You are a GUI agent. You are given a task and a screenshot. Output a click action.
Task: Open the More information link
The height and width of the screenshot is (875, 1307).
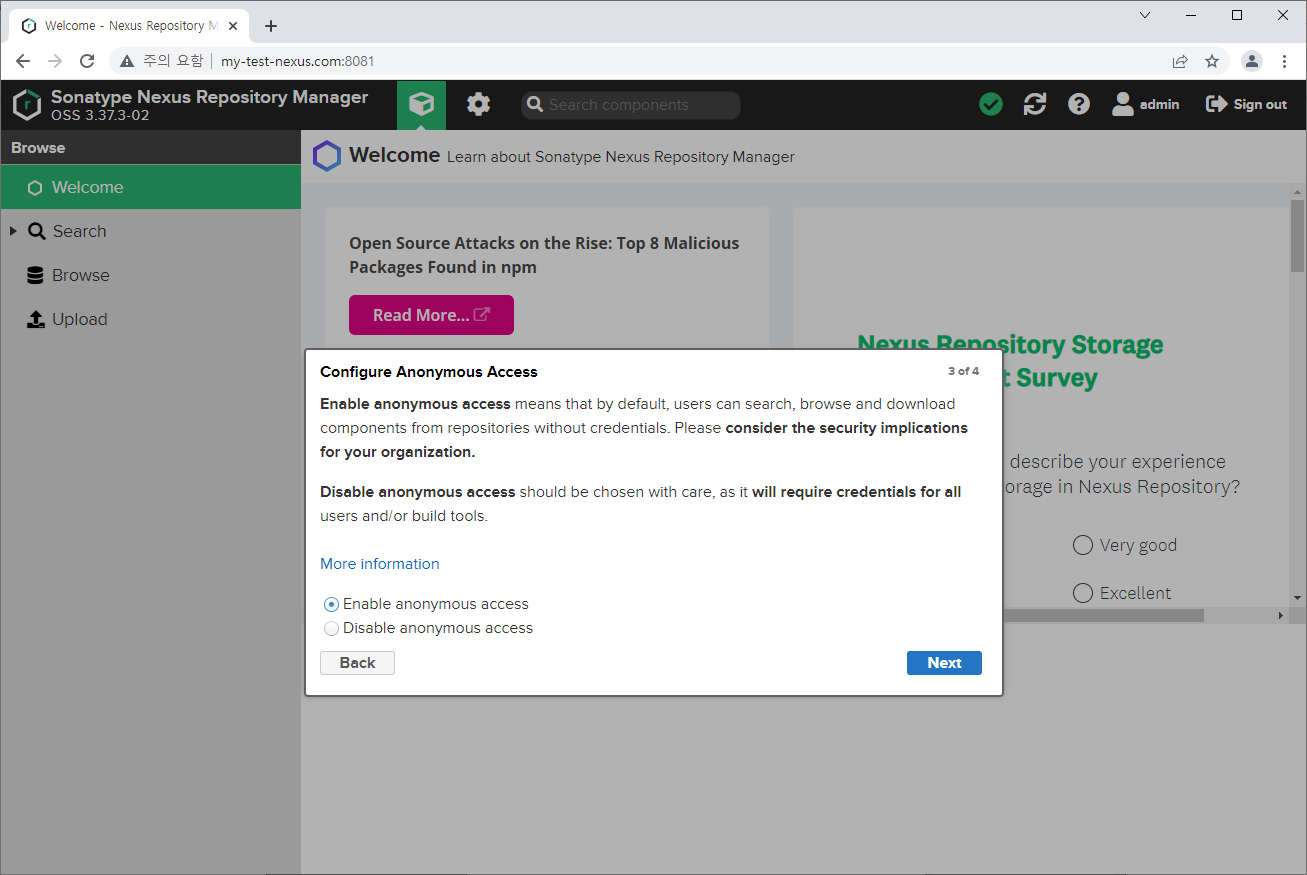(380, 564)
